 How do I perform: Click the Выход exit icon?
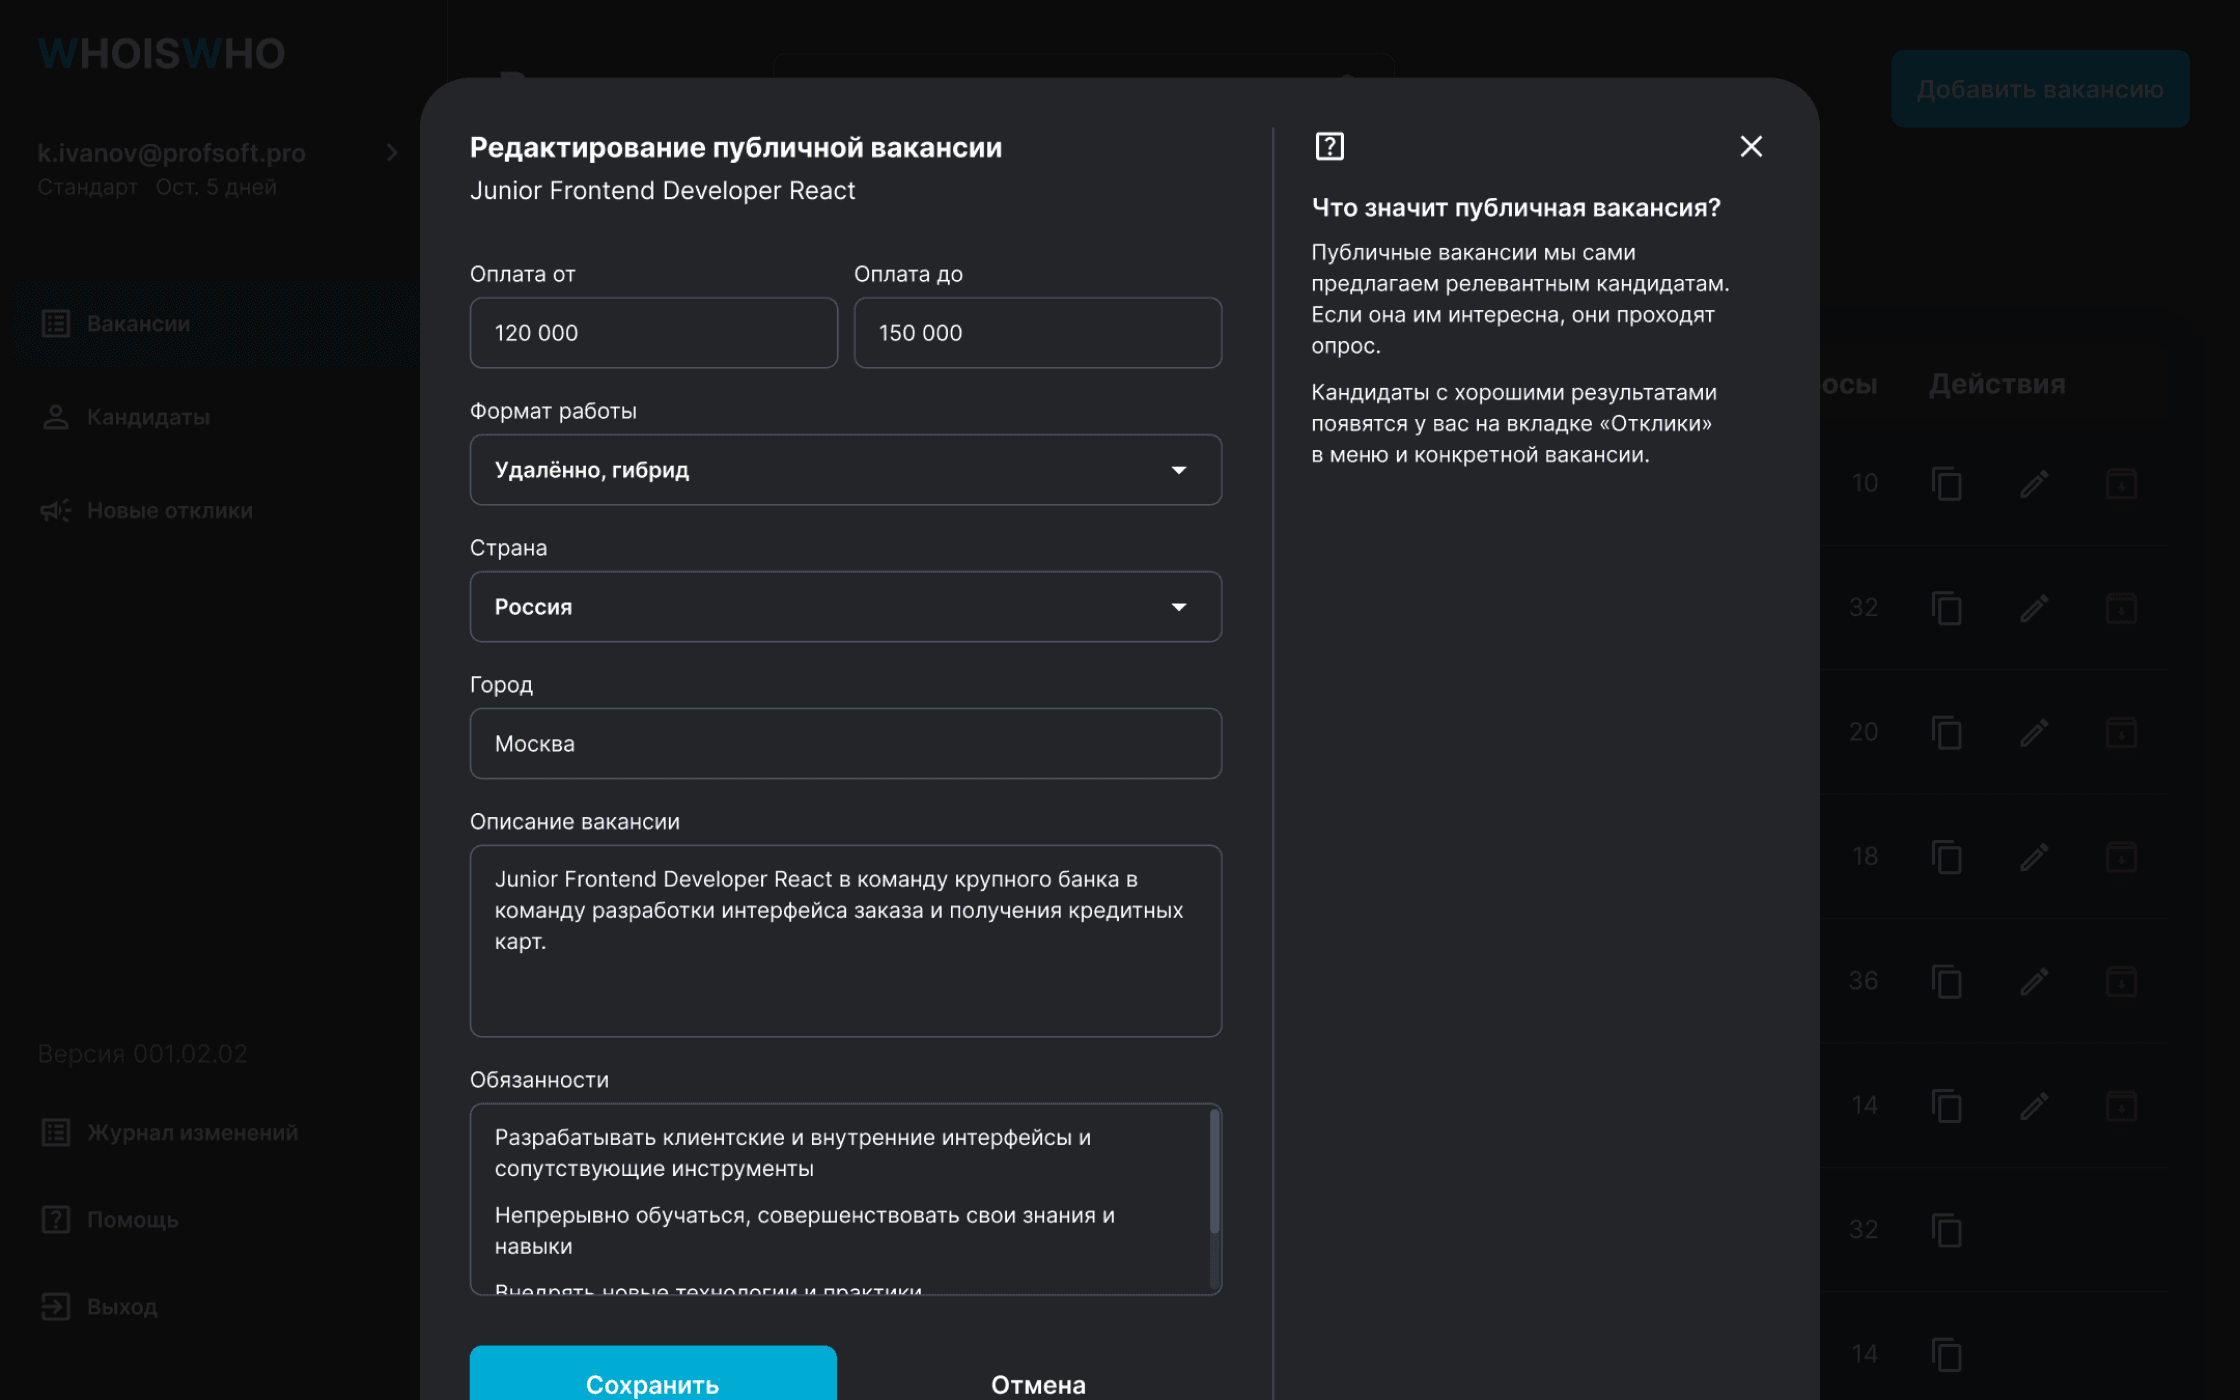[56, 1307]
